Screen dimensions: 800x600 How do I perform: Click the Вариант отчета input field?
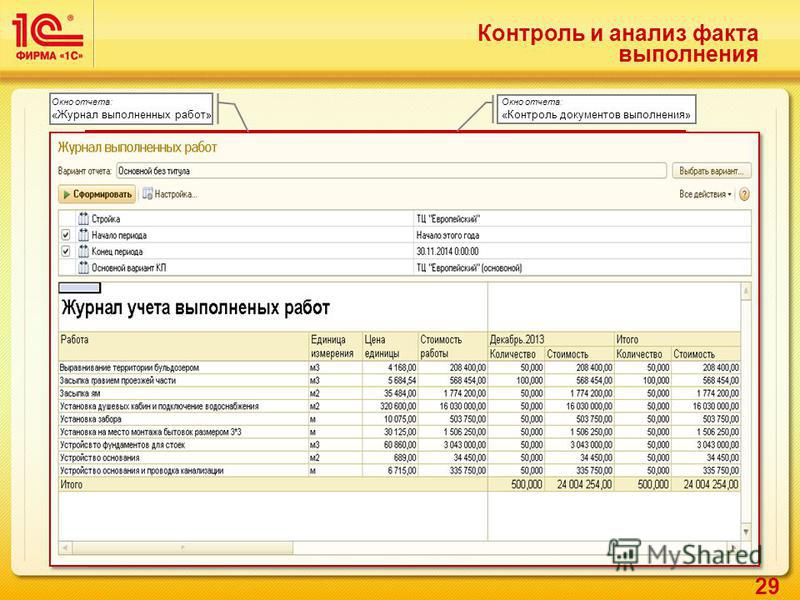point(391,171)
